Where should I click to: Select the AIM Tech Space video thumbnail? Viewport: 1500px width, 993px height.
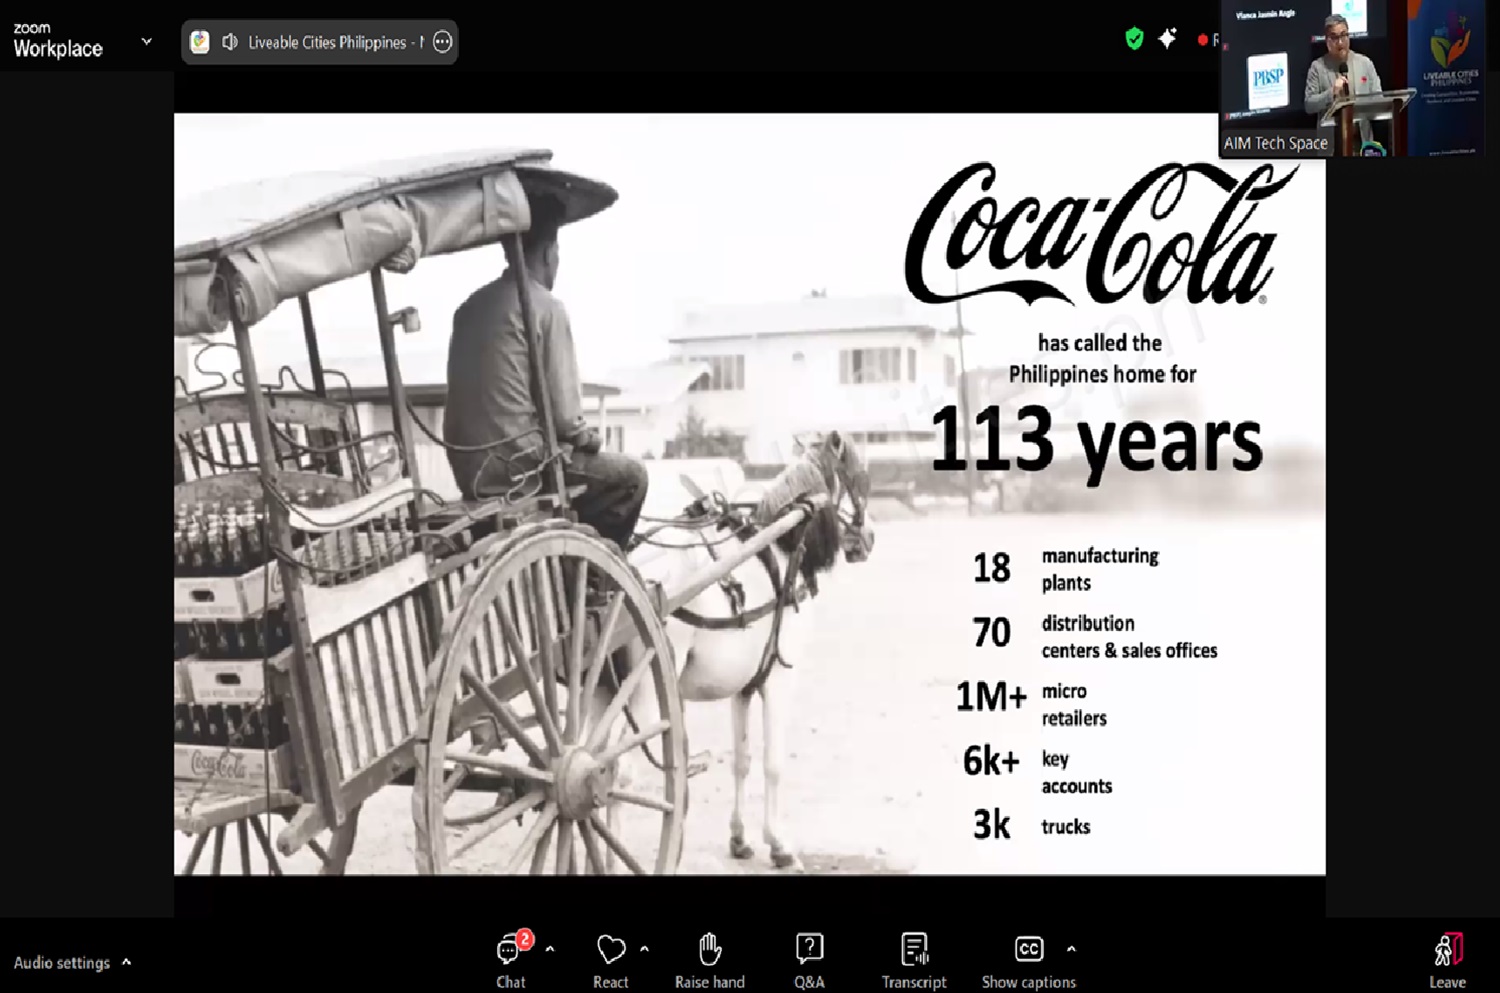pos(1352,78)
